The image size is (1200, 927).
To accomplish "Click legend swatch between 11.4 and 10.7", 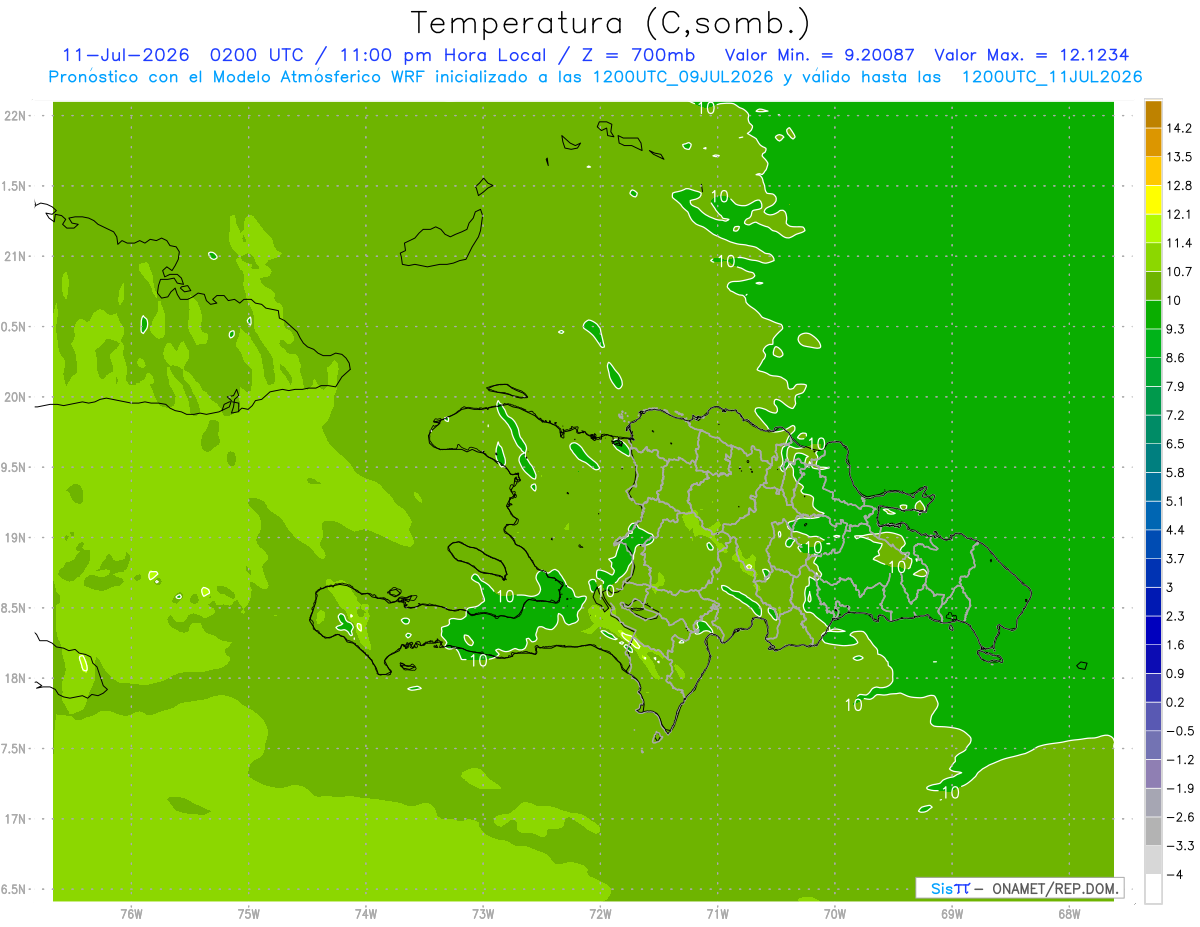I will [x=1153, y=257].
